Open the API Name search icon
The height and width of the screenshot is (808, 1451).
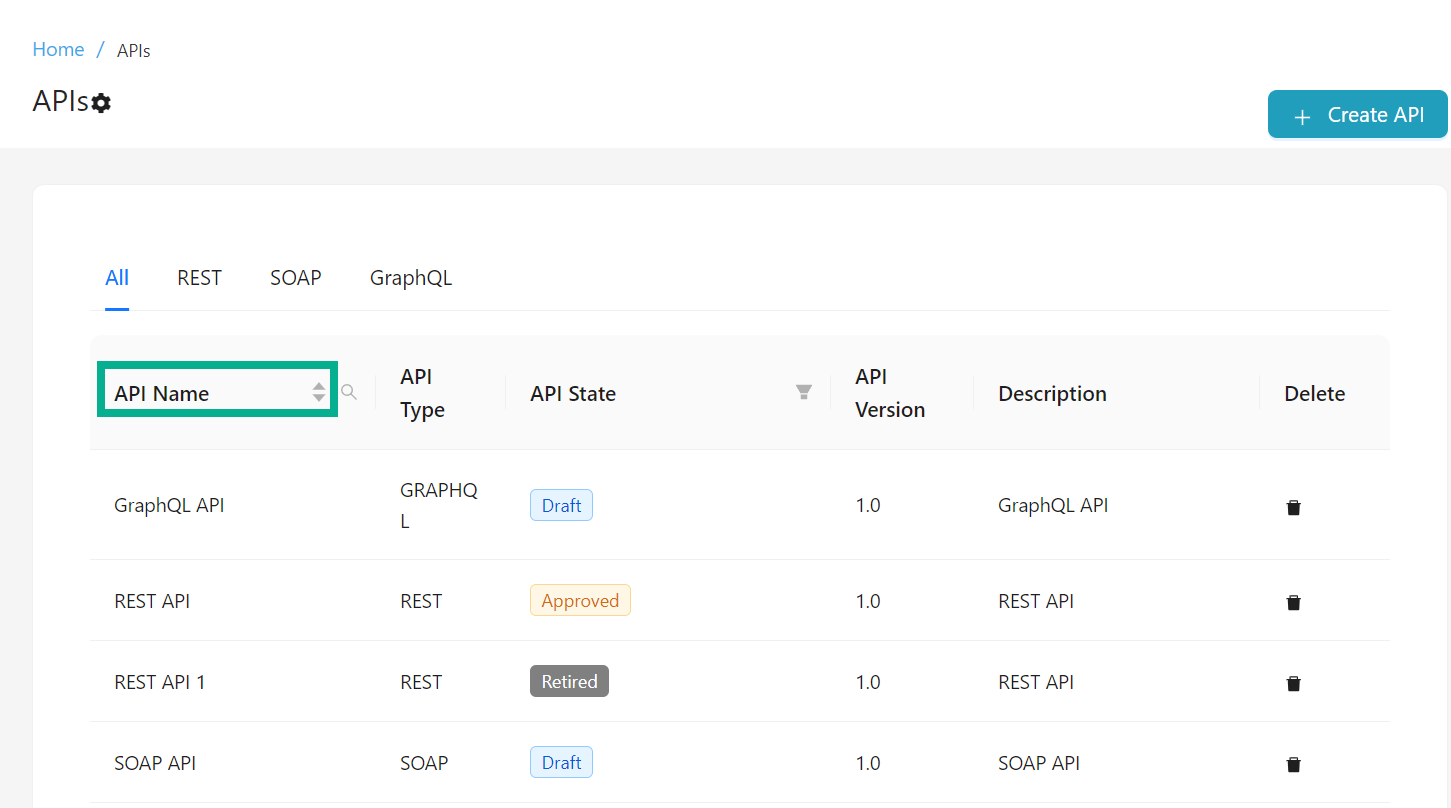tap(349, 392)
